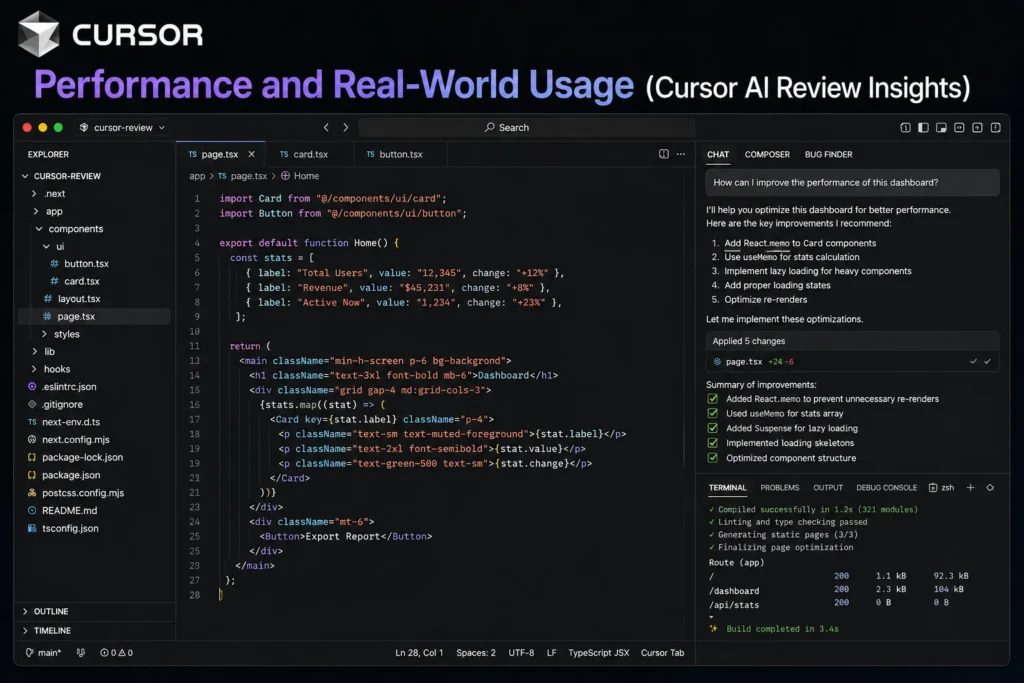
Task: Expand the lib folder
Action: coord(35,351)
